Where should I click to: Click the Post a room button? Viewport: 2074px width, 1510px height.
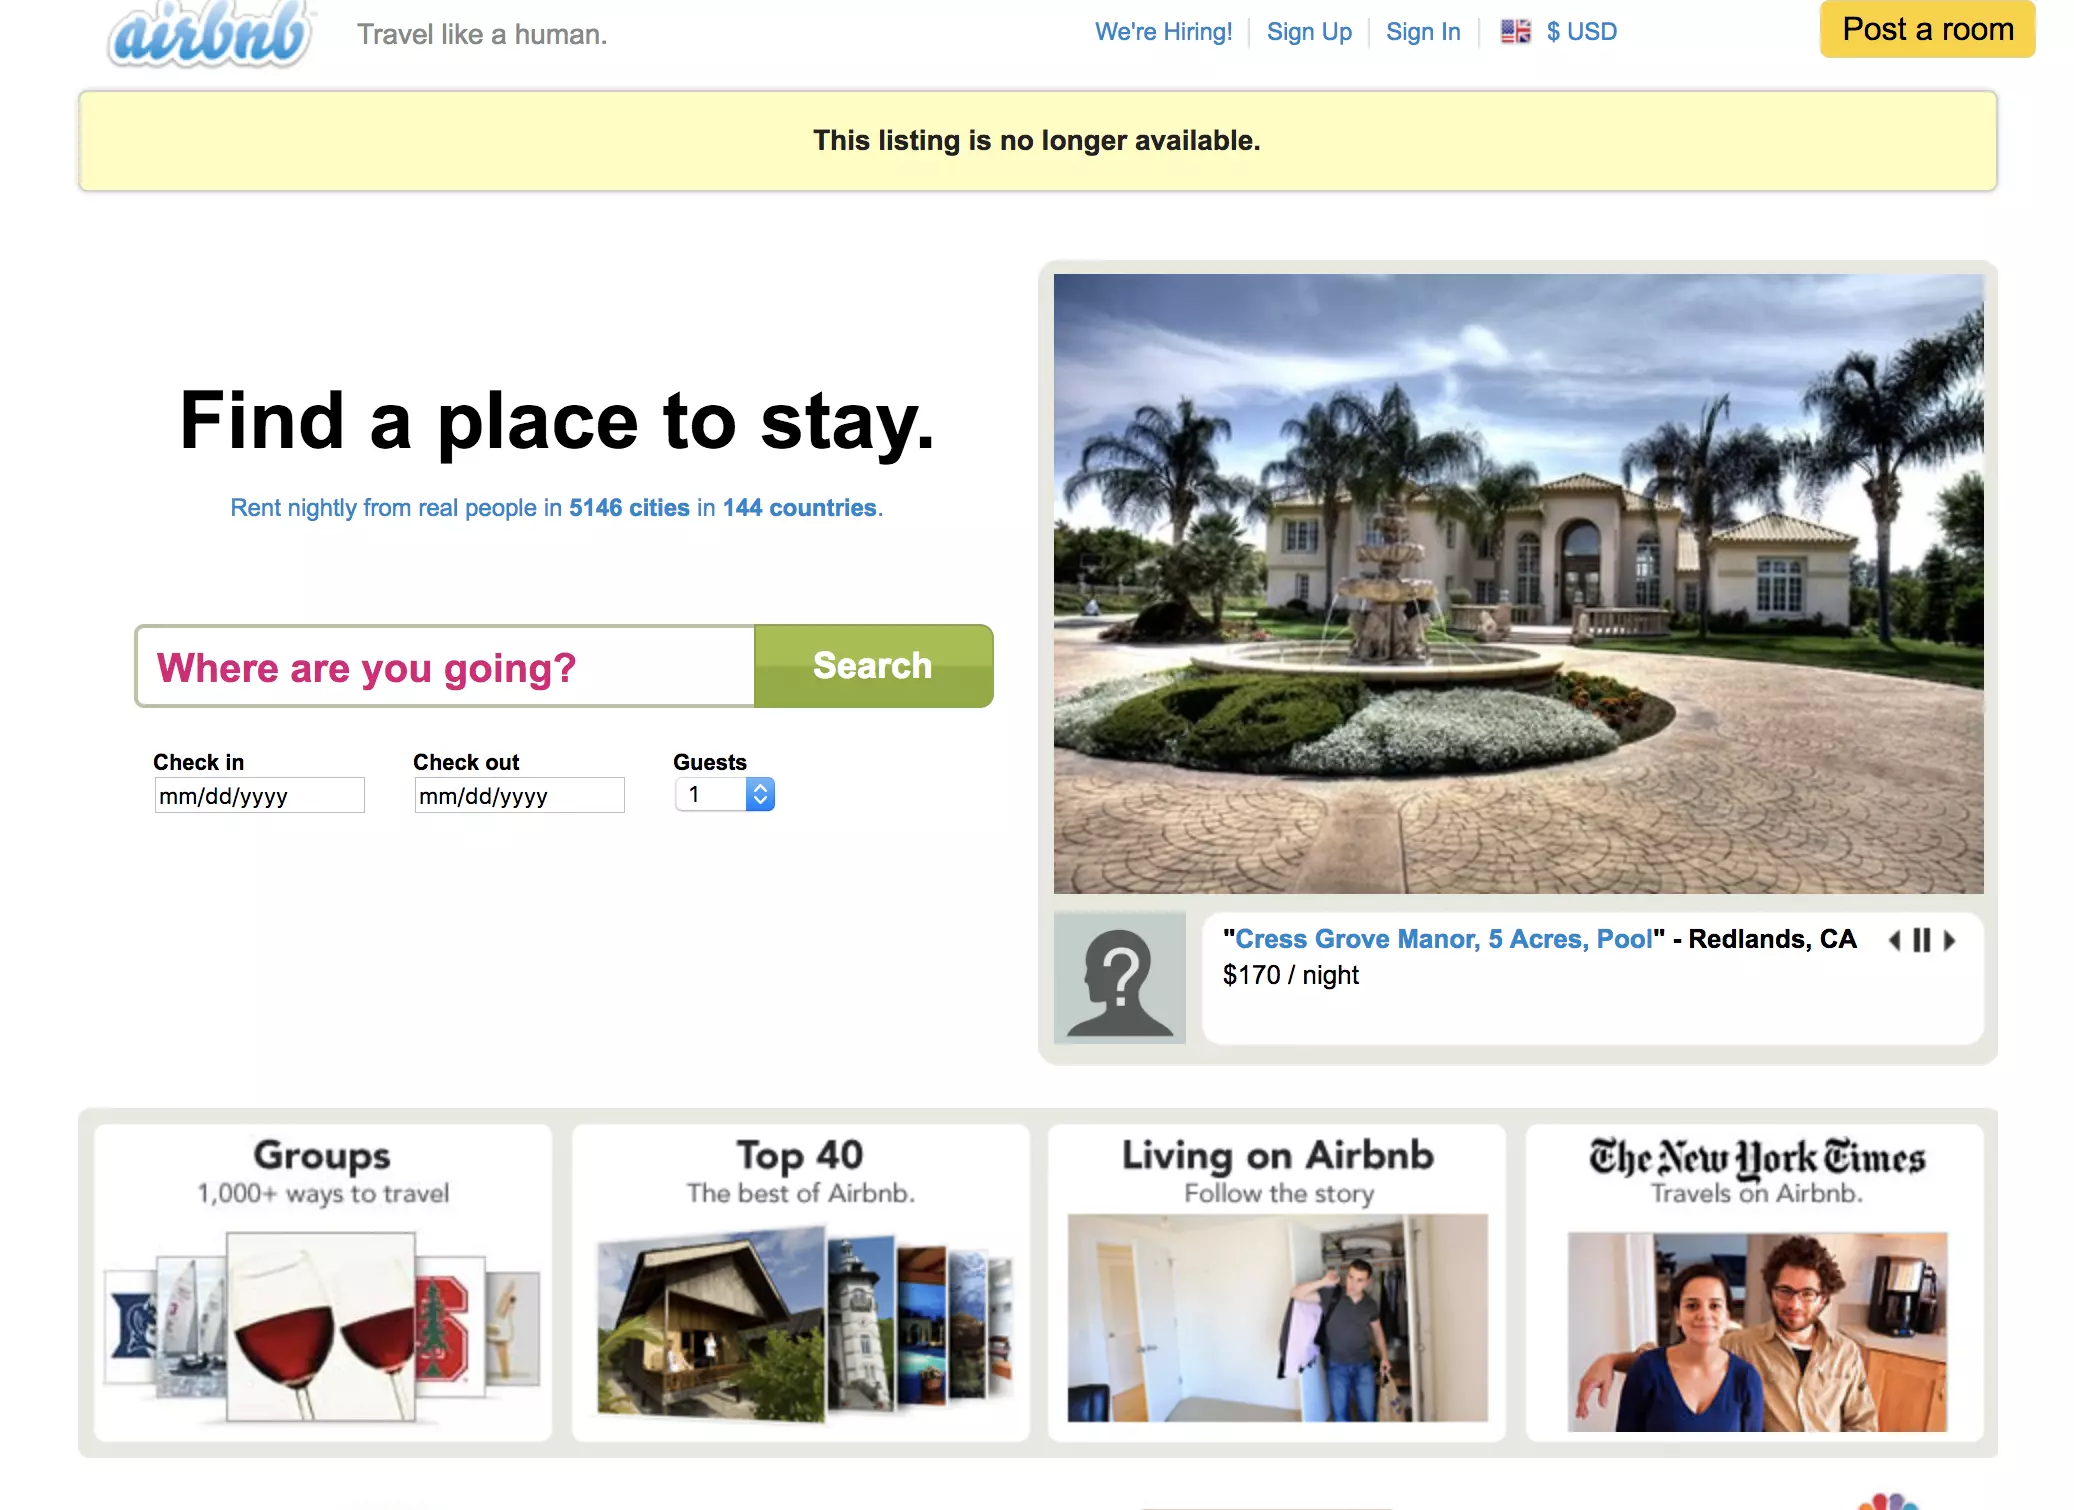(x=1927, y=30)
